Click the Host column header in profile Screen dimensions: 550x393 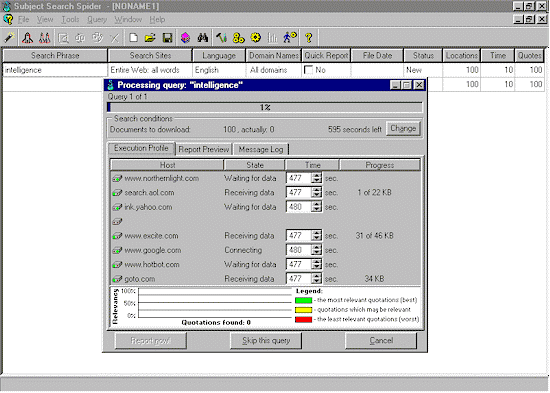[167, 165]
